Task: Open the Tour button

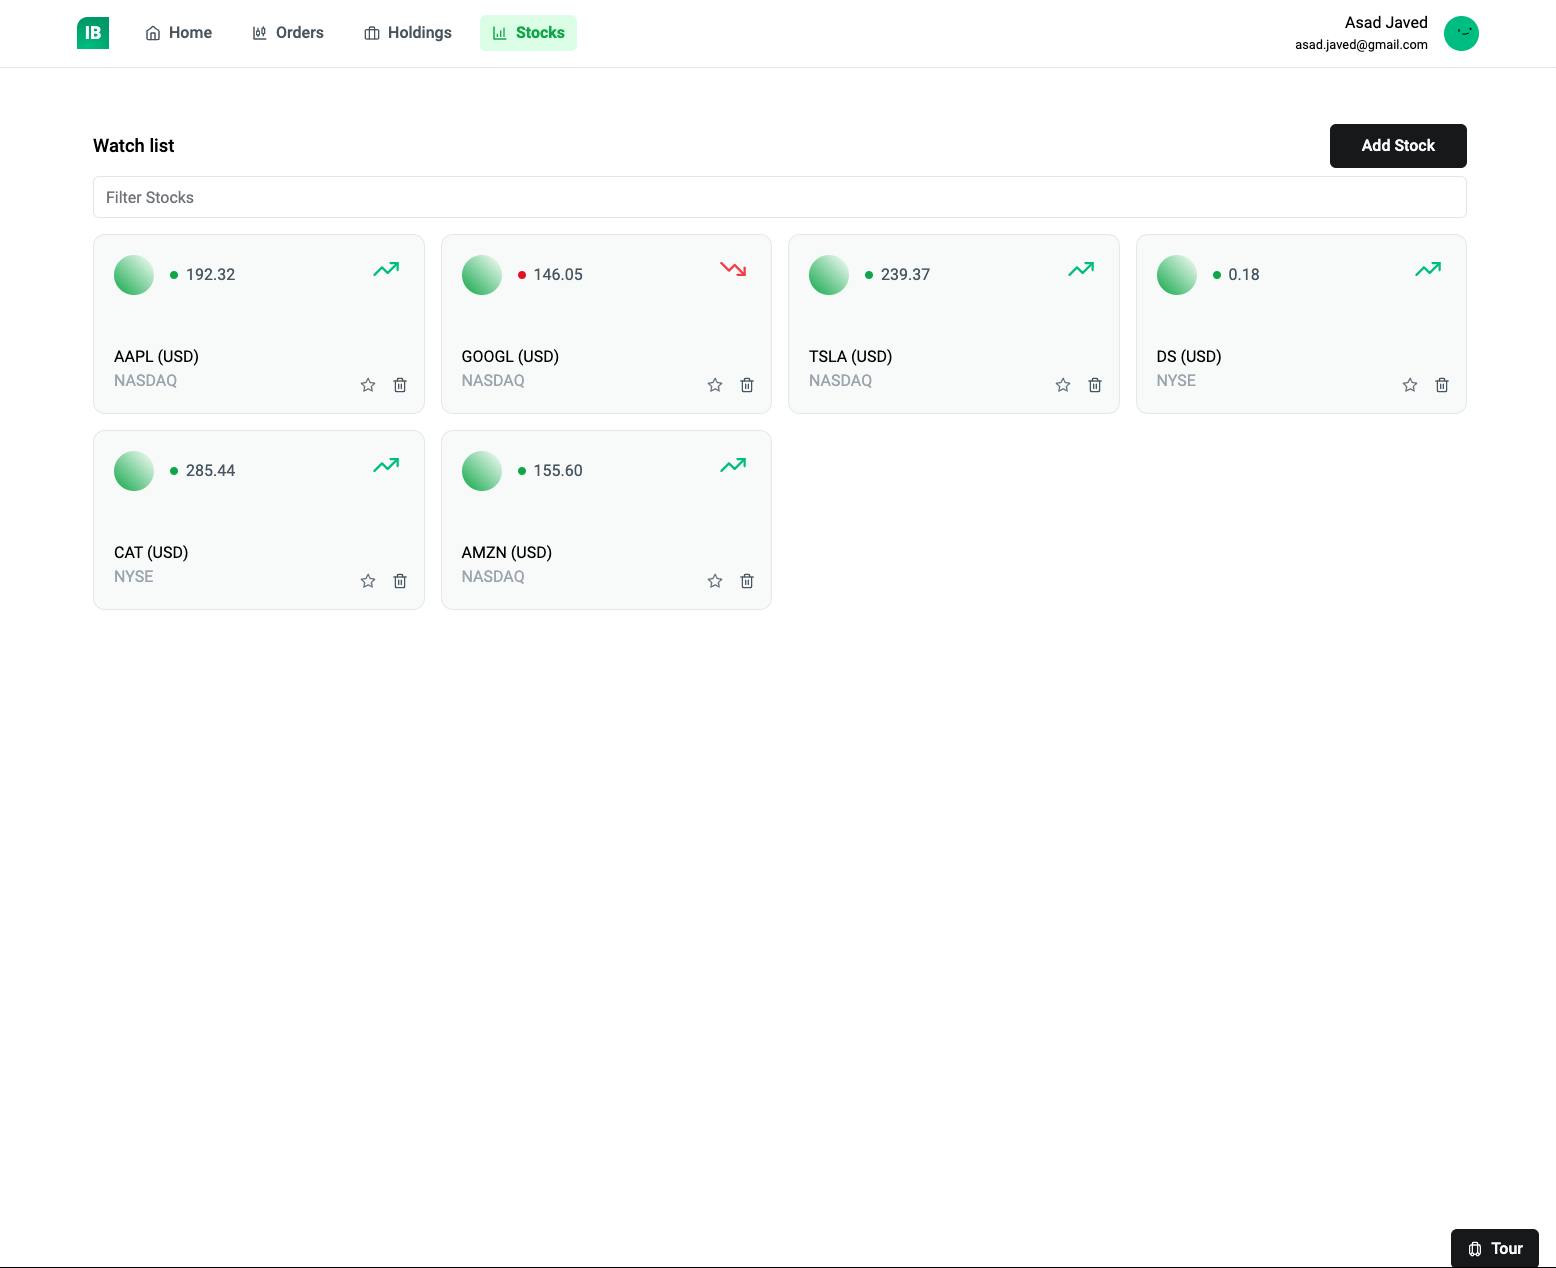Action: 1495,1248
